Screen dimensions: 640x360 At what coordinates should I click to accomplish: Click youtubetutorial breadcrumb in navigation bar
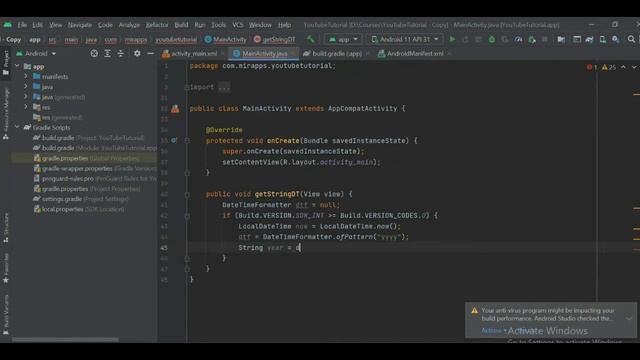coord(176,39)
